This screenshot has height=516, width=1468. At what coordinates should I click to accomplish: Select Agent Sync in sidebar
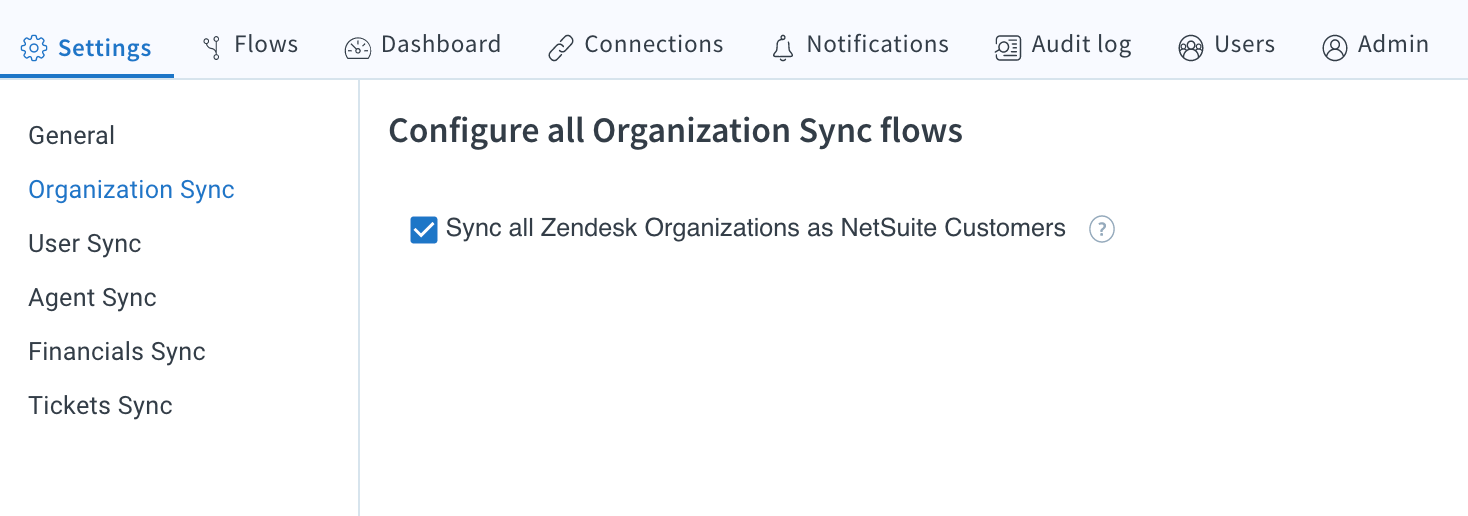pos(93,297)
